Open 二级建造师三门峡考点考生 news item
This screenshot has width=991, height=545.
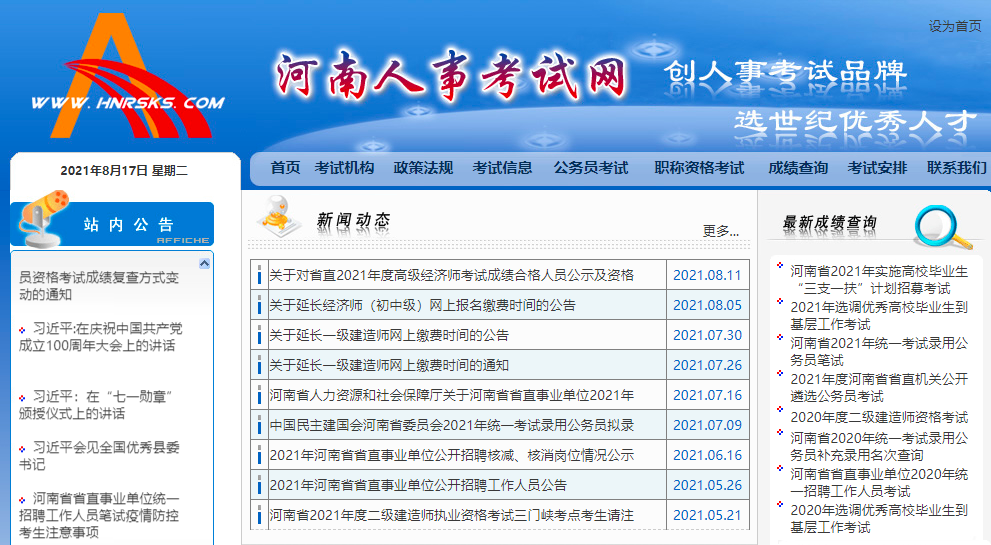[x=452, y=515]
